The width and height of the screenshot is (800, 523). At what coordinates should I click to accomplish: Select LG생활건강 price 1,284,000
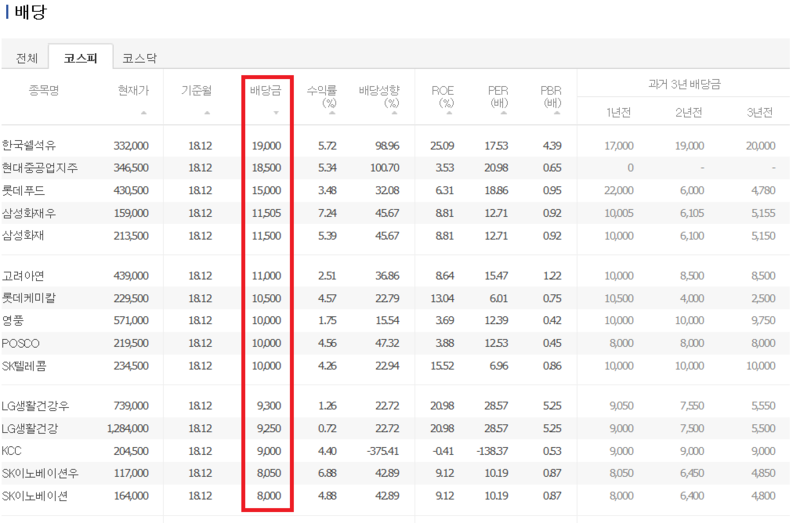pos(128,429)
